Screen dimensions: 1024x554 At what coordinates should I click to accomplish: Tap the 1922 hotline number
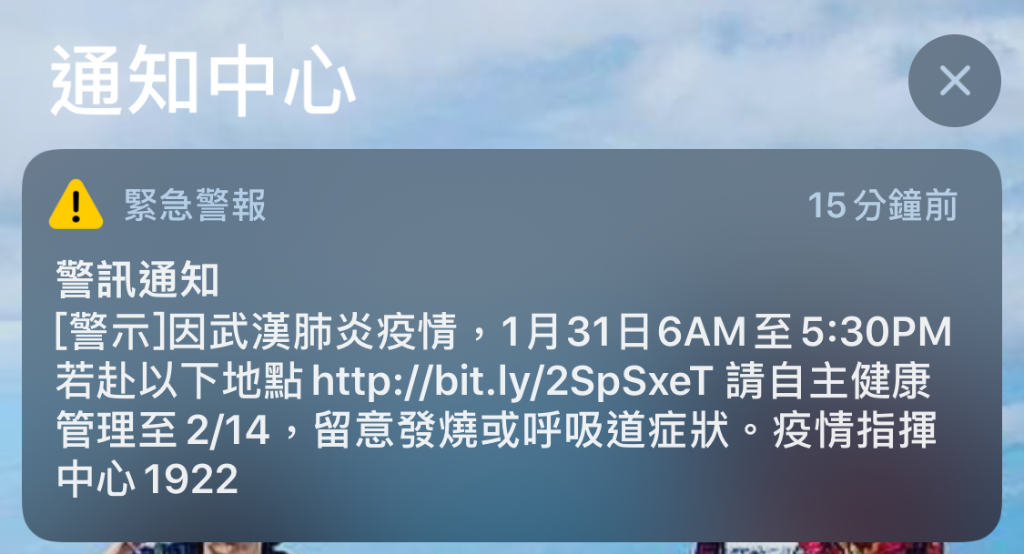pyautogui.click(x=191, y=480)
